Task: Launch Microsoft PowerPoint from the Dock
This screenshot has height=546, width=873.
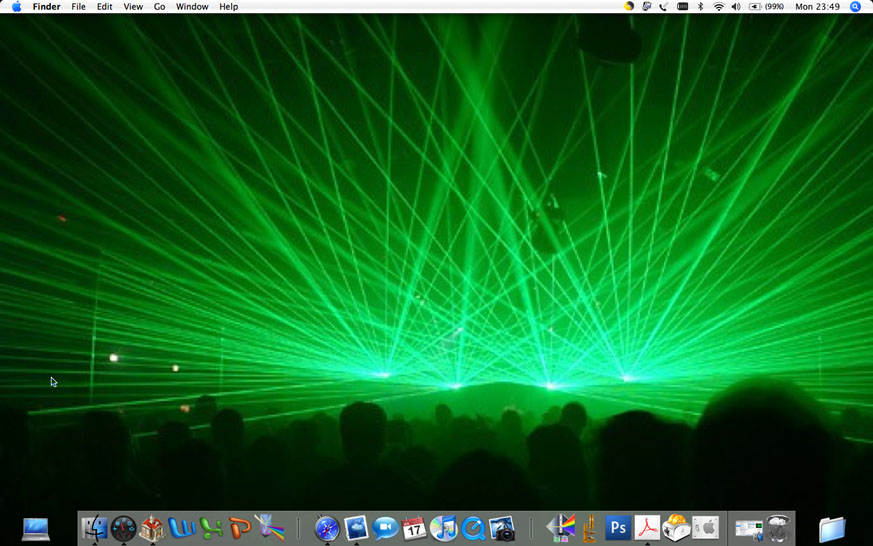Action: [239, 528]
